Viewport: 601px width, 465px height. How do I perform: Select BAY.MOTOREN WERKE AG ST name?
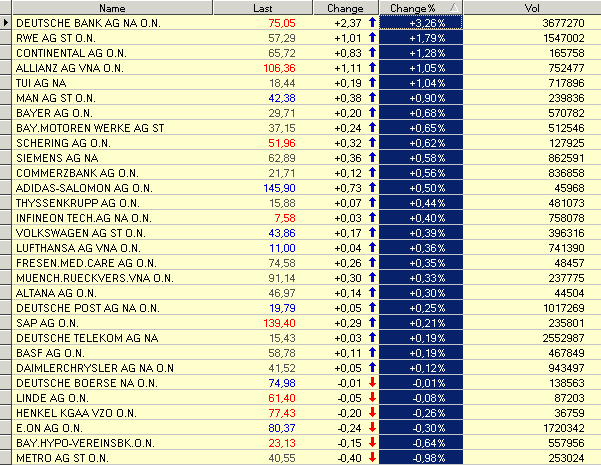tap(90, 128)
